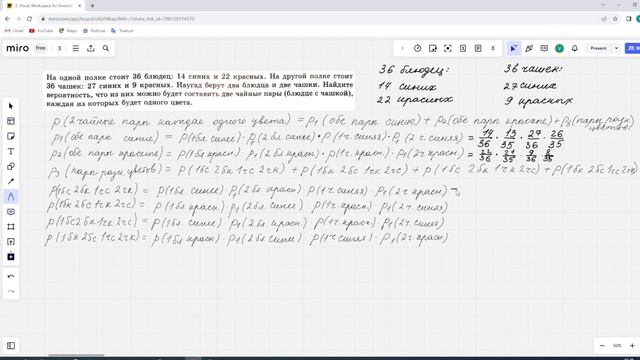Click the miro logo to return home
This screenshot has height=360, width=640.
tap(18, 48)
